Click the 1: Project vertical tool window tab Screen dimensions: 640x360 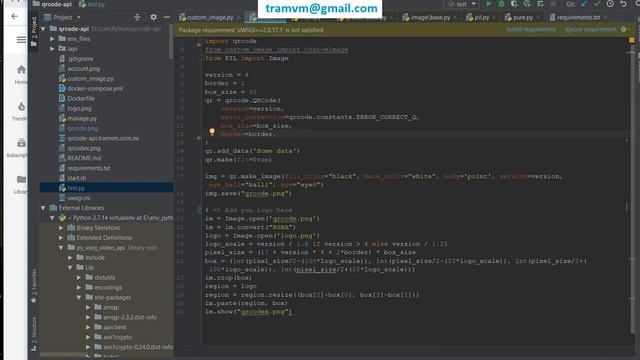point(34,32)
